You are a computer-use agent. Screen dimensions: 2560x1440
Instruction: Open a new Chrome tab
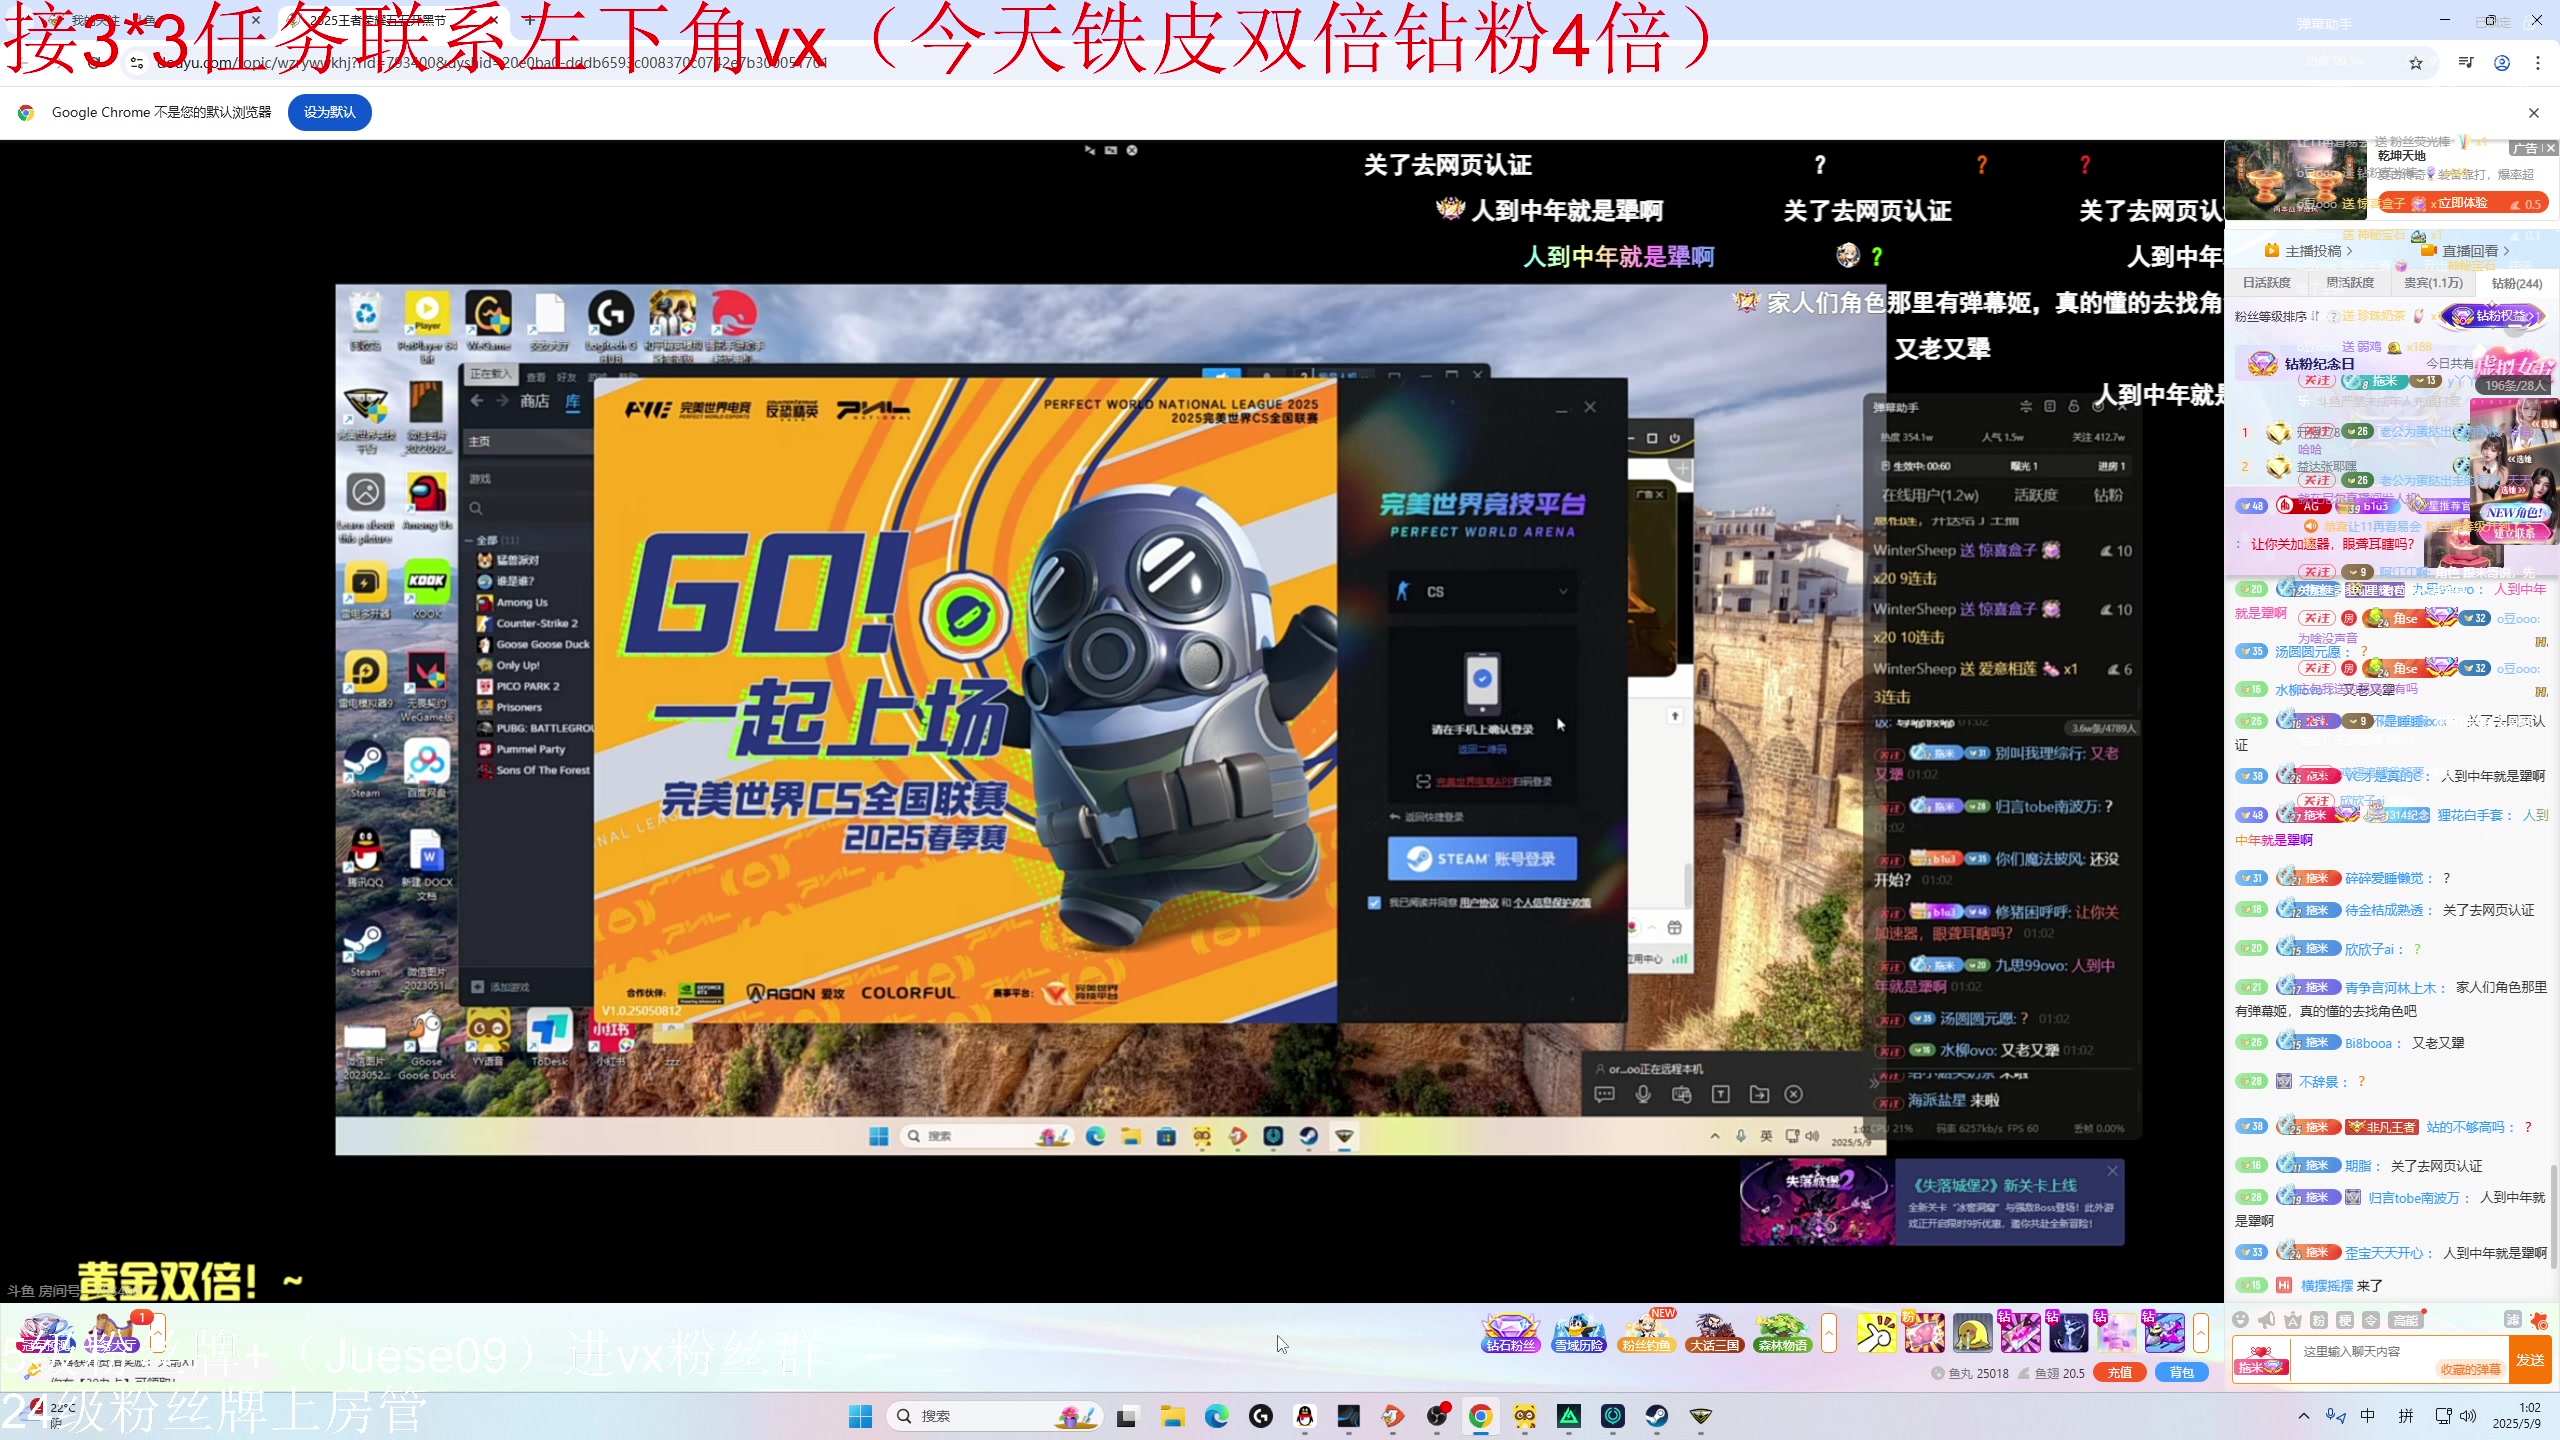pos(529,19)
